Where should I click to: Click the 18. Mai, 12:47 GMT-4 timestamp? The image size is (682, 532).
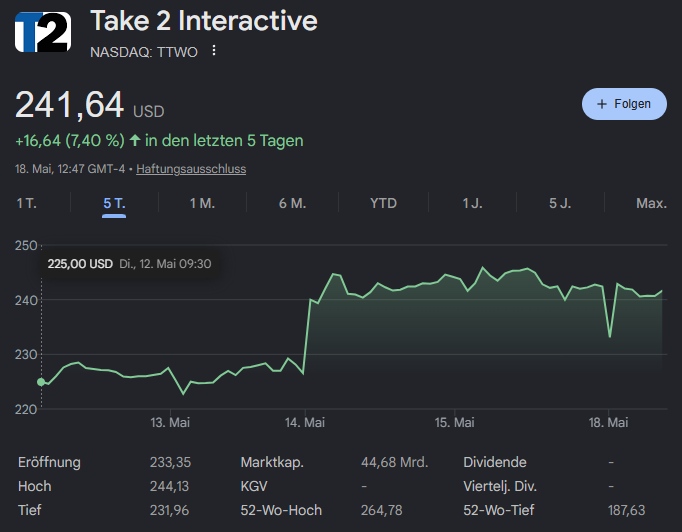[x=70, y=169]
